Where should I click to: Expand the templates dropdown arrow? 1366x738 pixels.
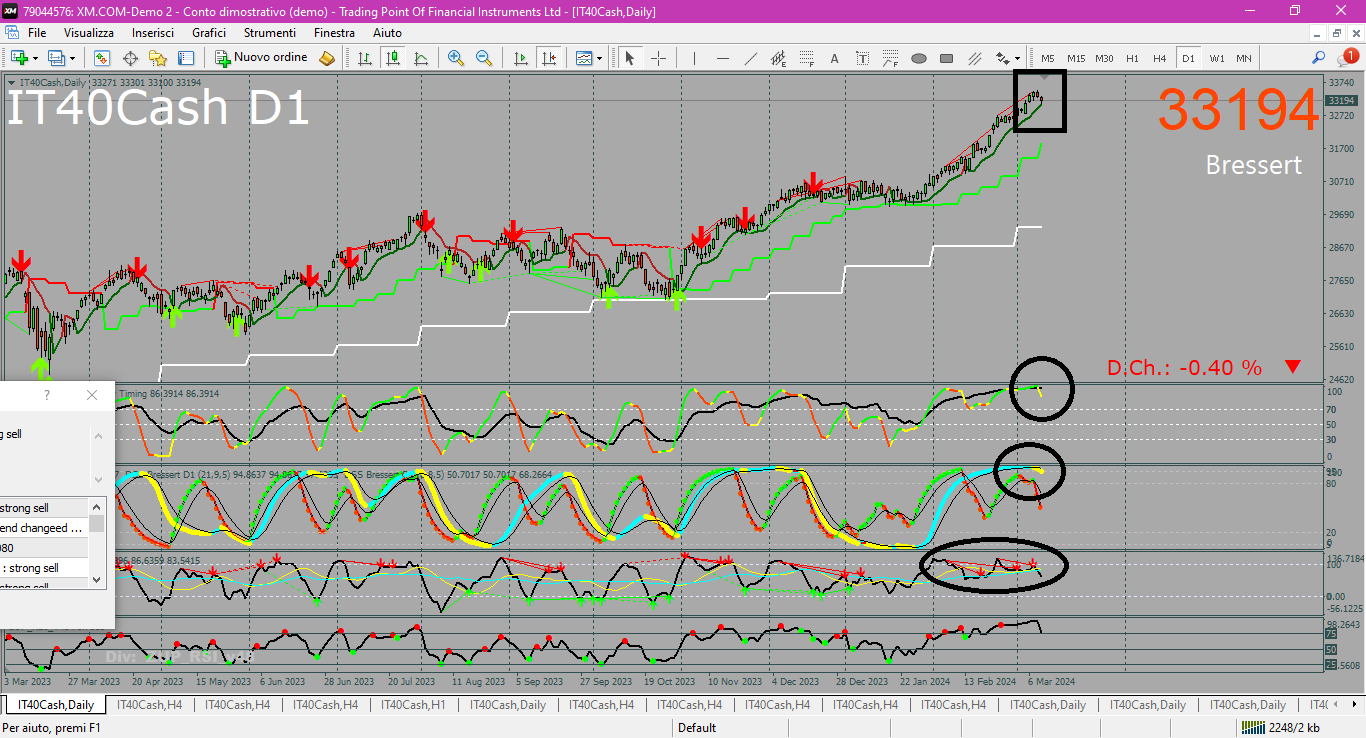click(x=600, y=58)
